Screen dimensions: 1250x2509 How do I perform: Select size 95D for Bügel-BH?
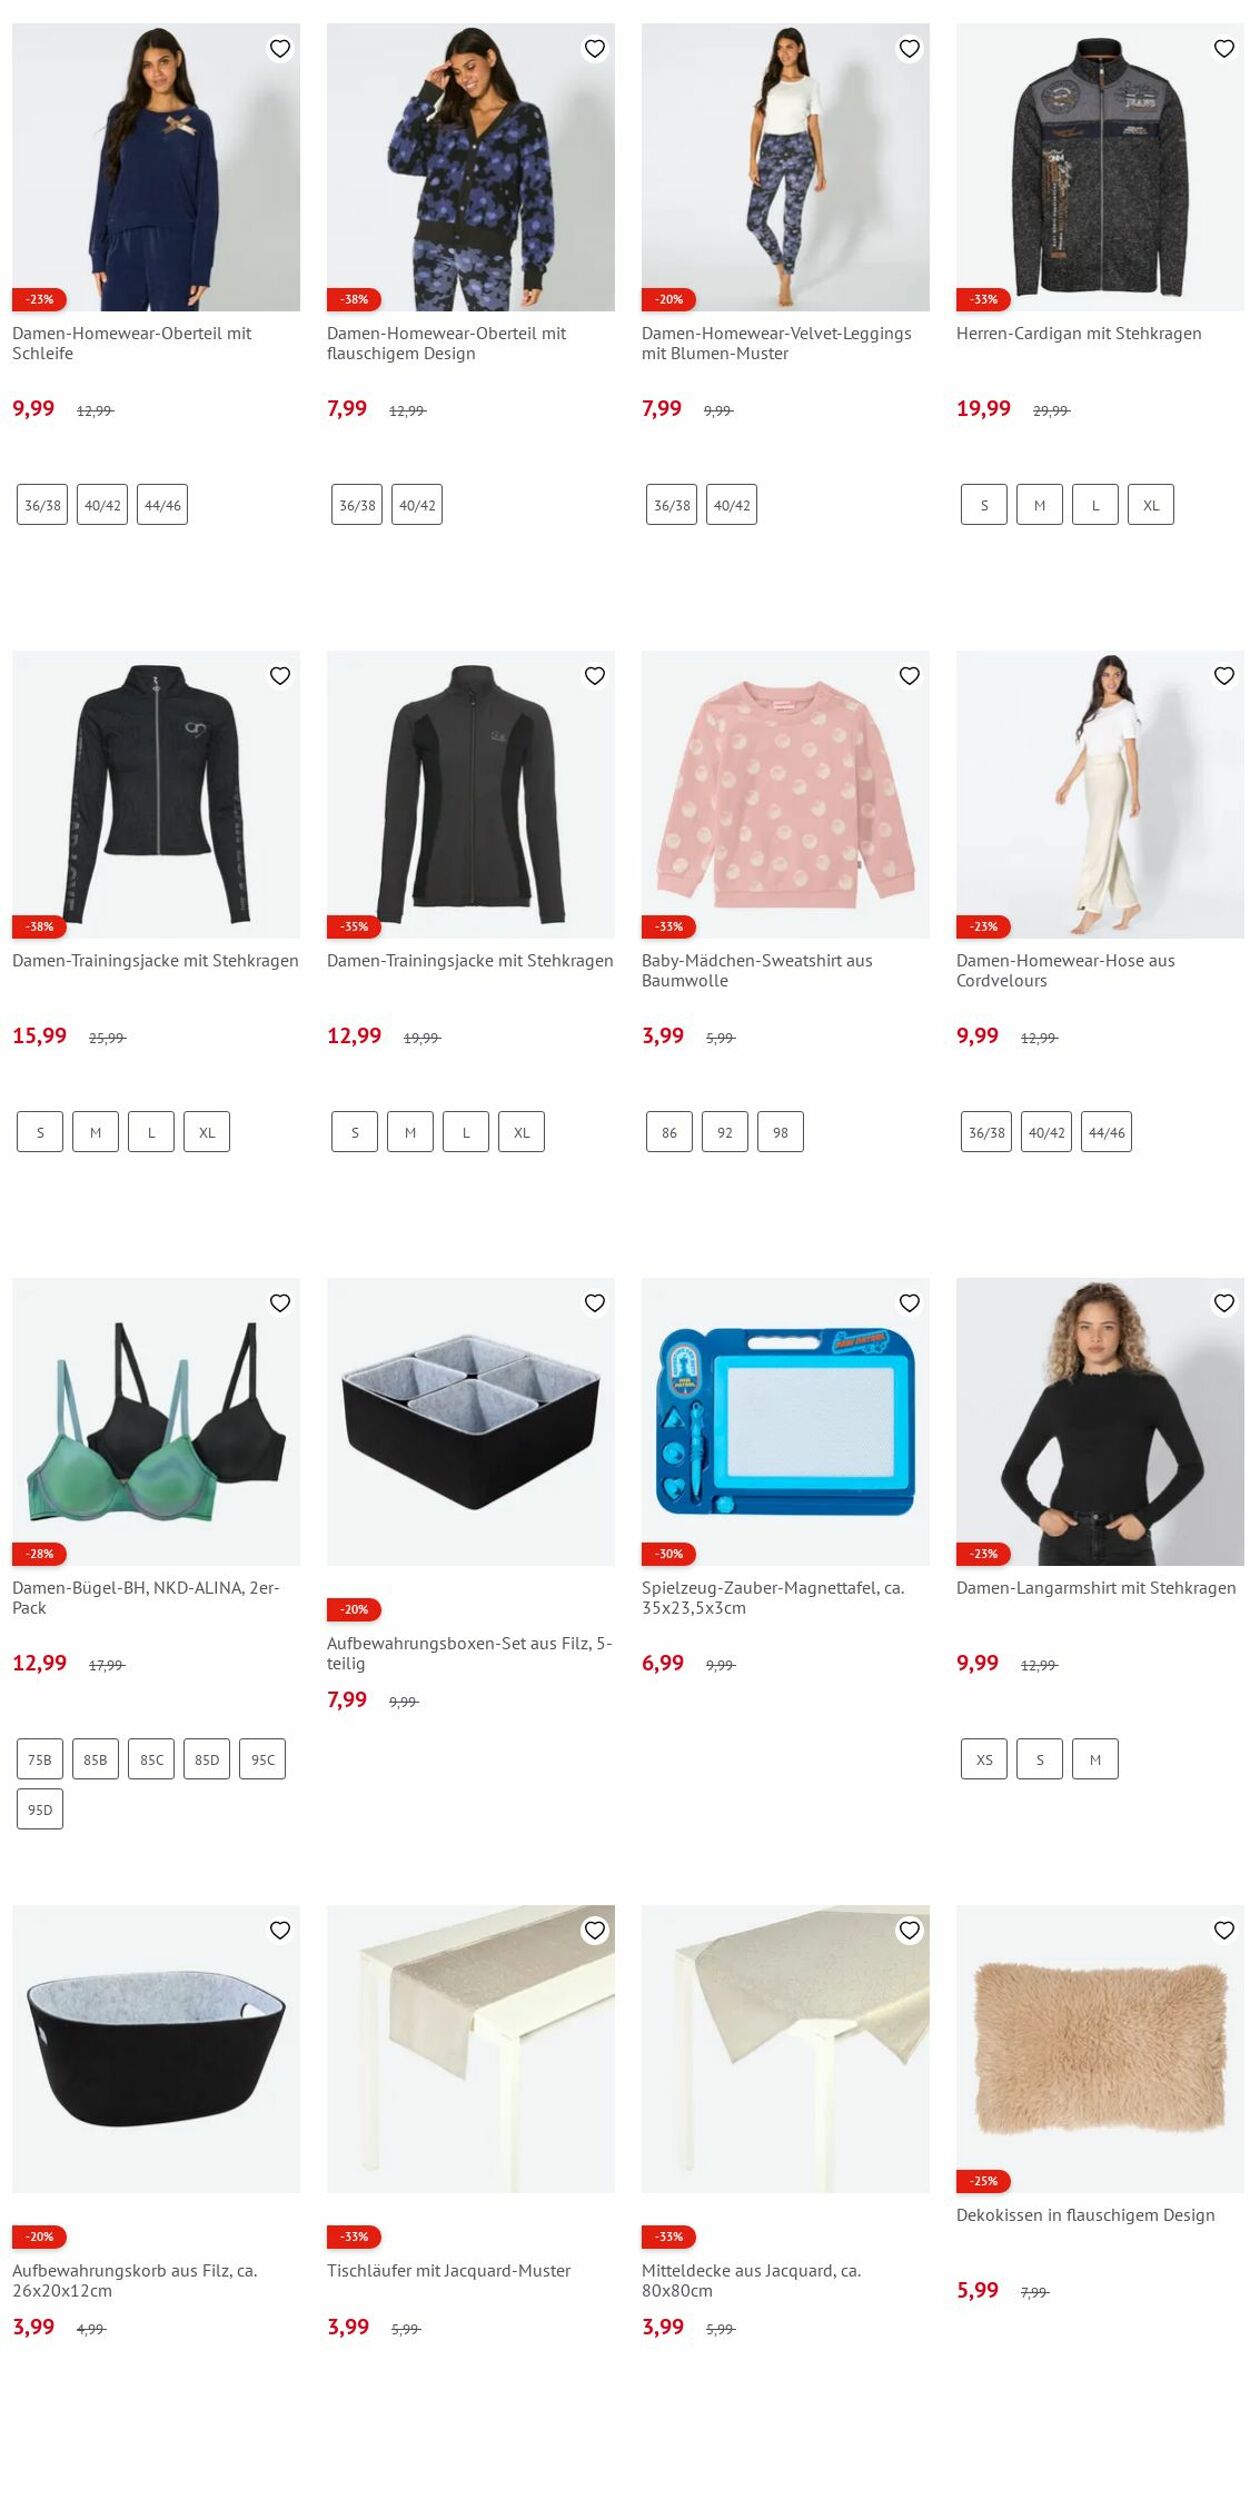click(40, 1809)
